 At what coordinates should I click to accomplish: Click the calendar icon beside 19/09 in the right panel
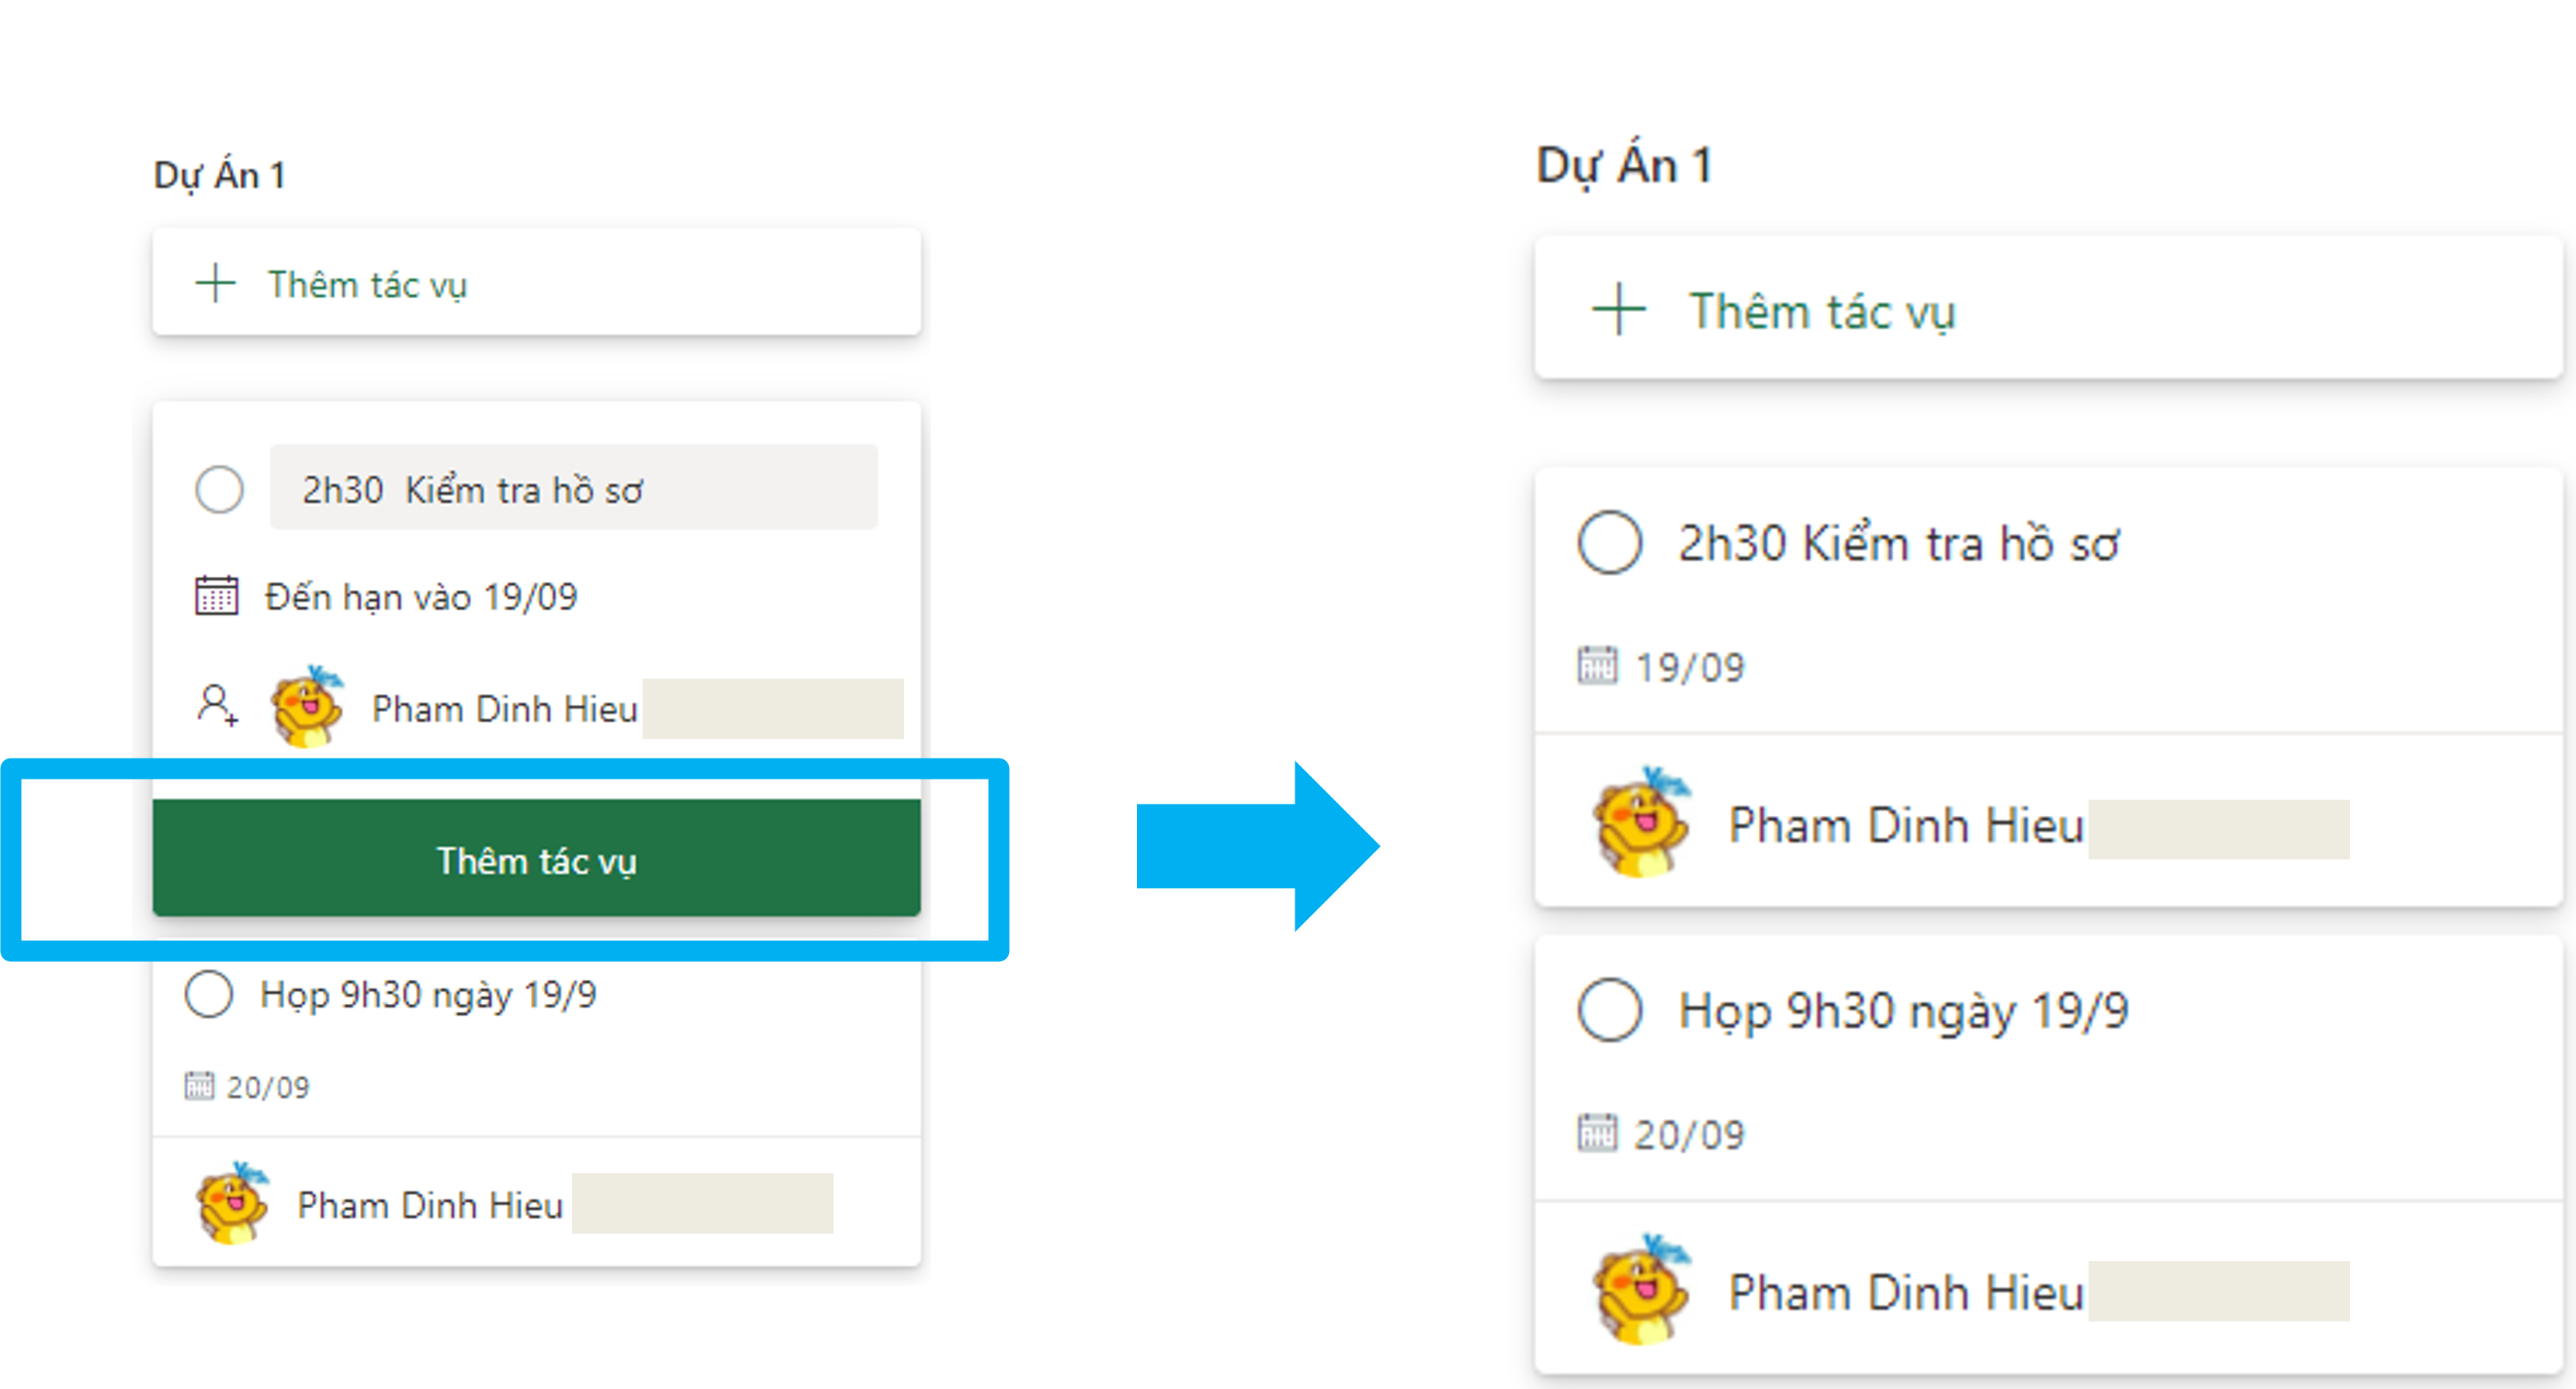click(1596, 665)
